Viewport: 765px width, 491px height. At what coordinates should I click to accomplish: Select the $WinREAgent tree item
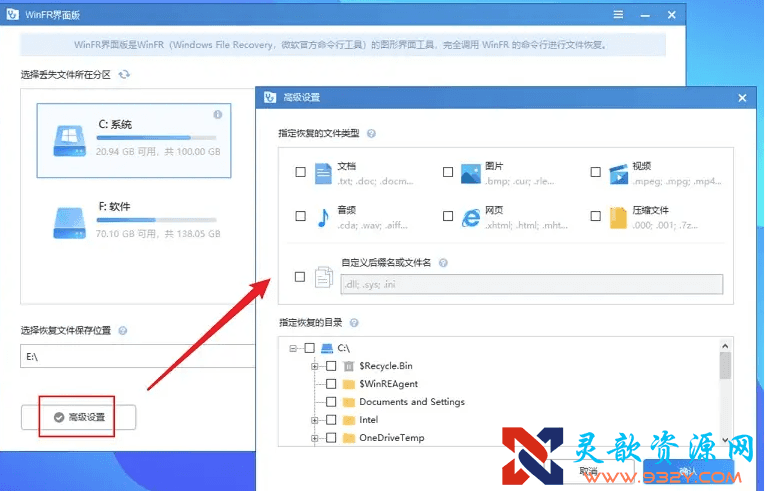388,384
